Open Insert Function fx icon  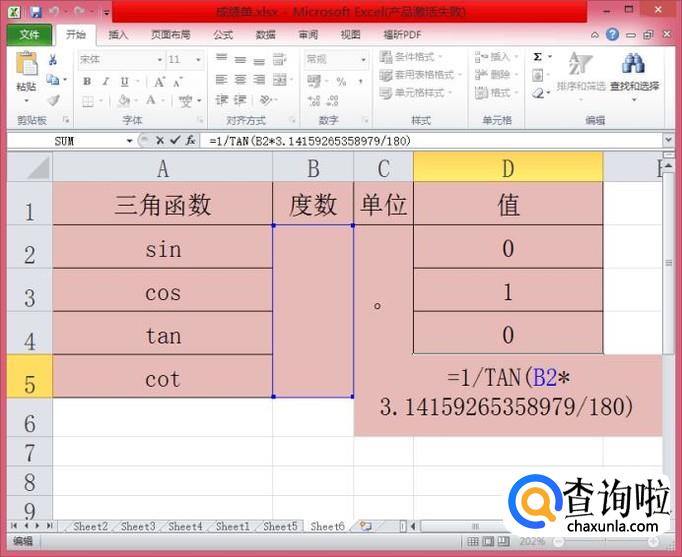(190, 141)
